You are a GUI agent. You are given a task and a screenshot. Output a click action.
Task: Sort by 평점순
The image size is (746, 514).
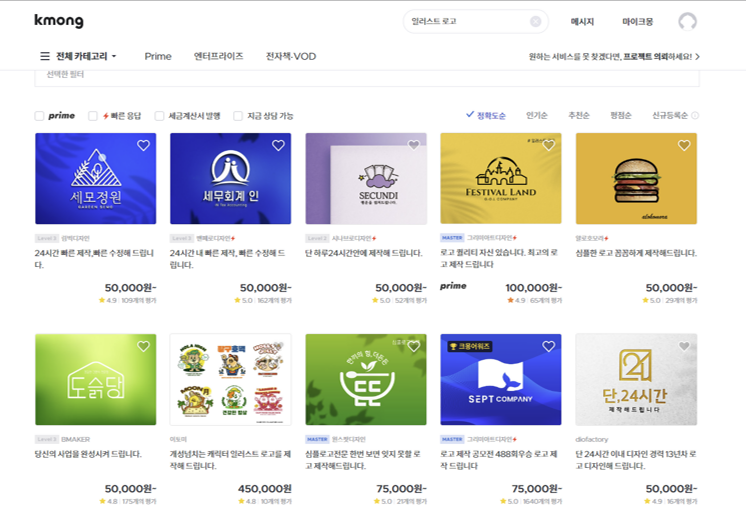click(x=621, y=115)
